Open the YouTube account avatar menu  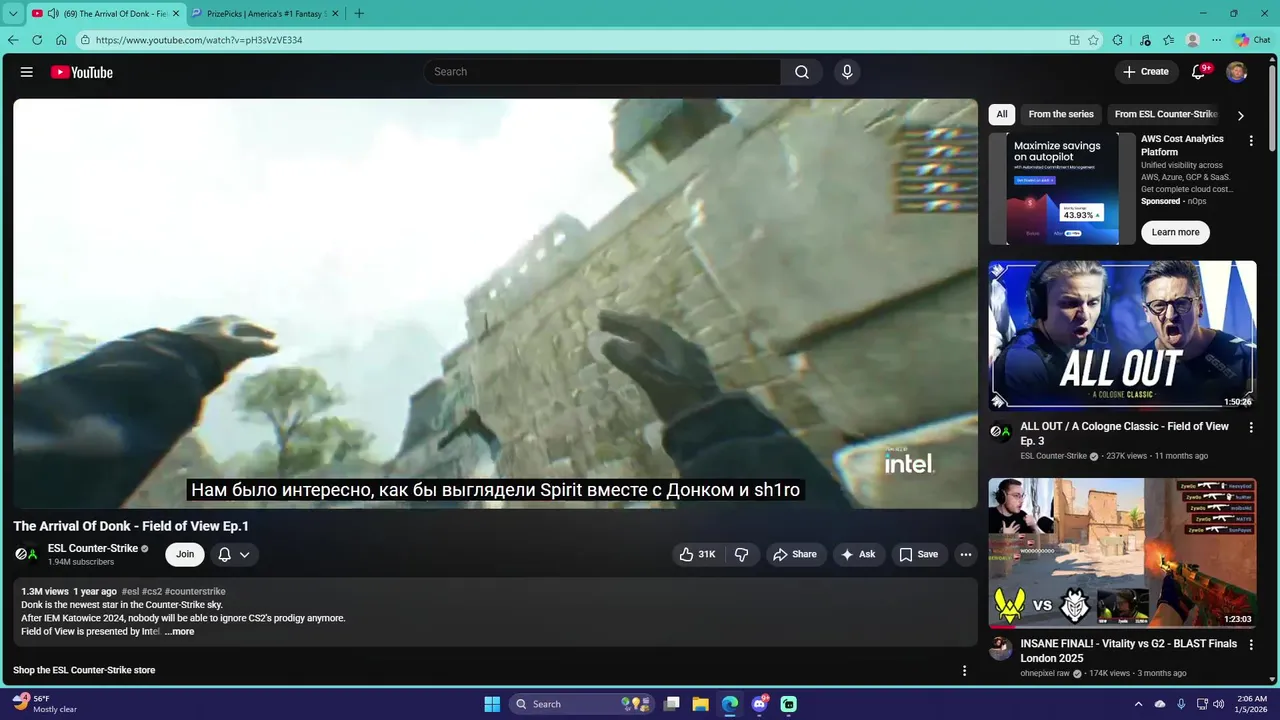click(1237, 72)
